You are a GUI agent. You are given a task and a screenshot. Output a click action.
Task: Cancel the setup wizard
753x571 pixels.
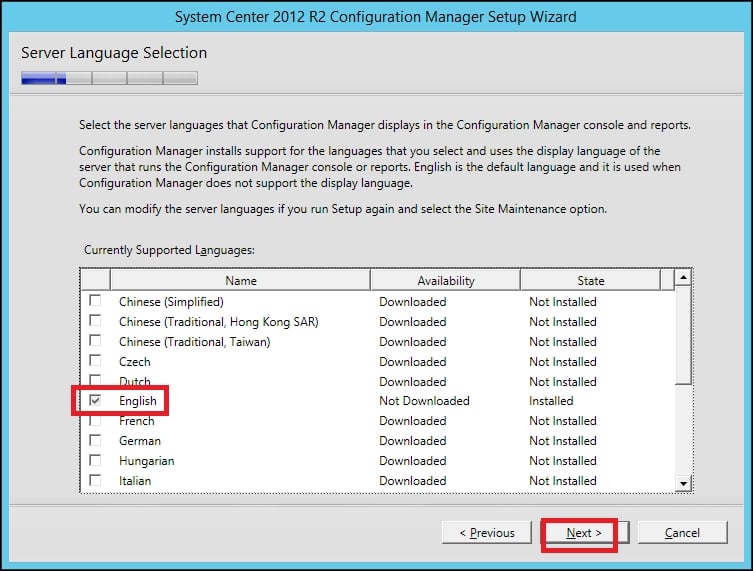tap(682, 533)
